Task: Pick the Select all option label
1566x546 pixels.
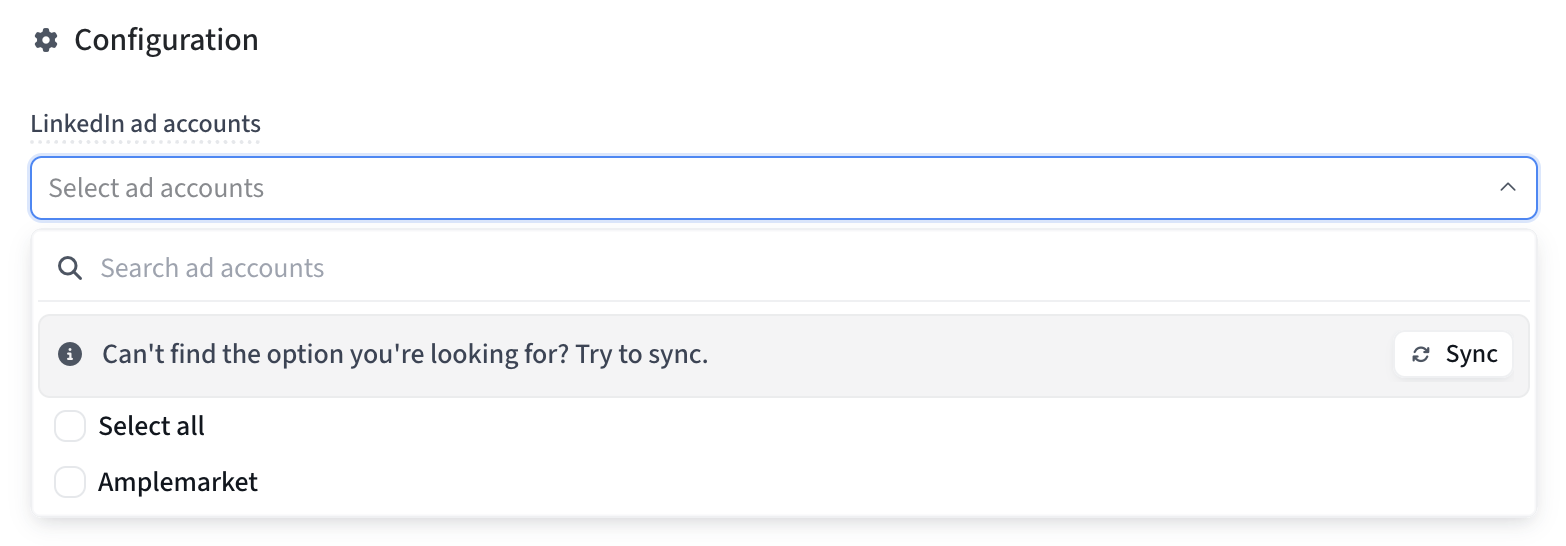Action: coord(151,427)
